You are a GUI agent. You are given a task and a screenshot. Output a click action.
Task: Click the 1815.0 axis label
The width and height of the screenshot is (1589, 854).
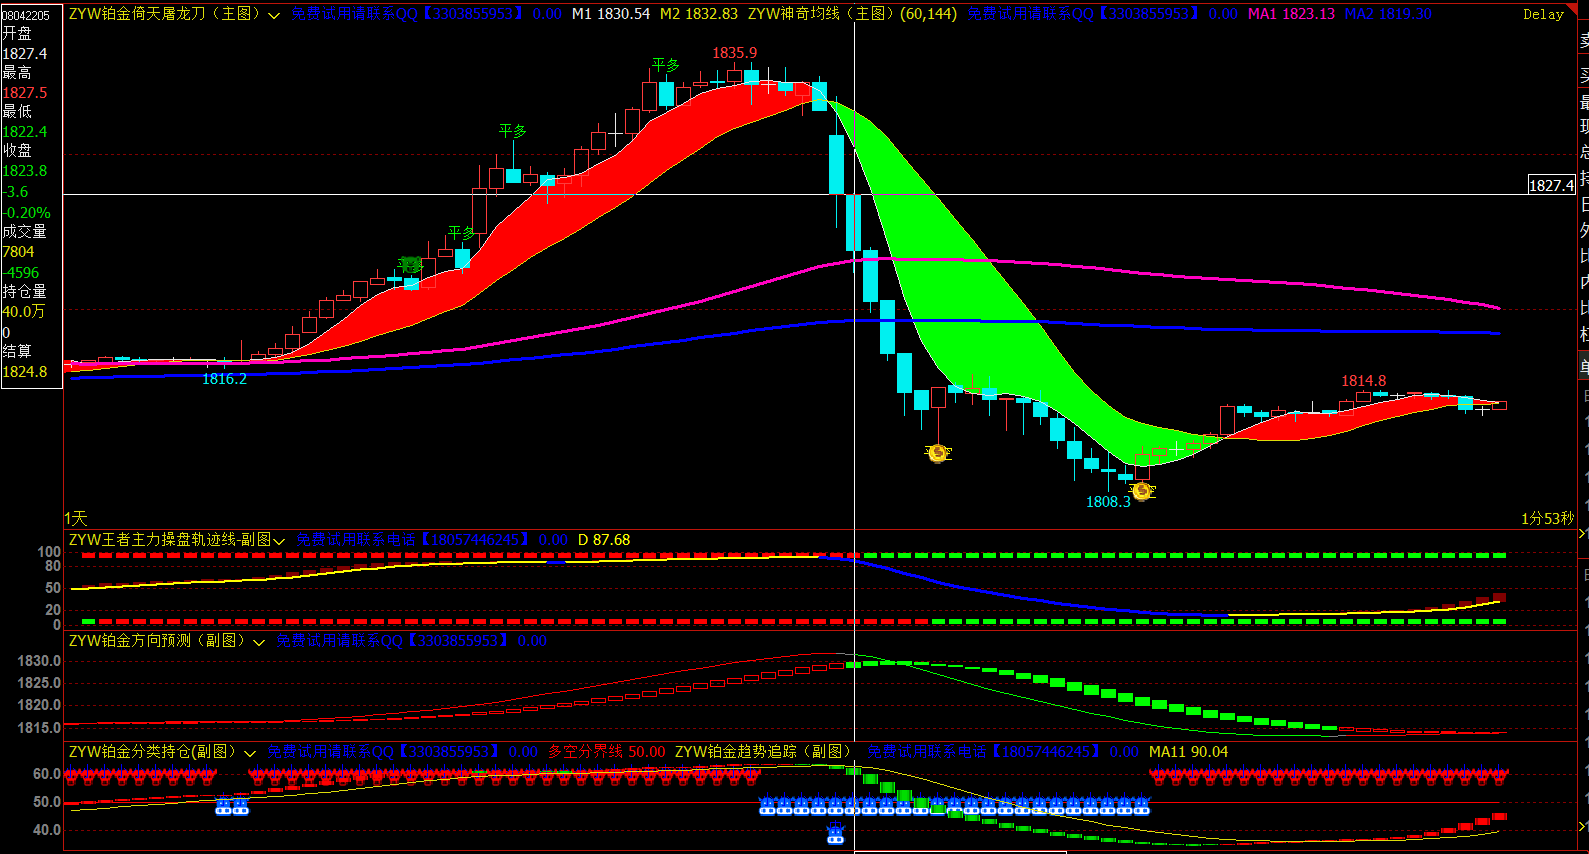(39, 728)
